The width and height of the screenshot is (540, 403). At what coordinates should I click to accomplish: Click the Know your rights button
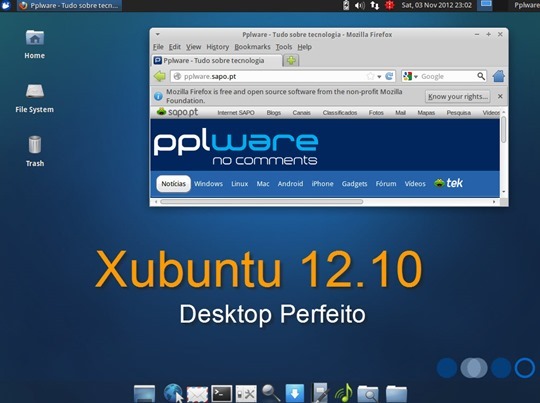pos(458,96)
